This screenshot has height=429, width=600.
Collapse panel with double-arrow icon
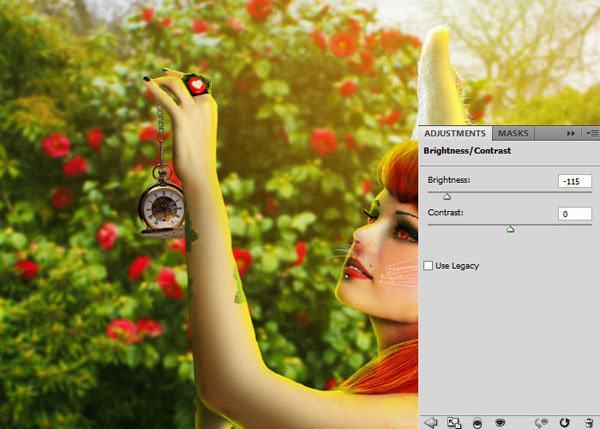click(x=571, y=133)
